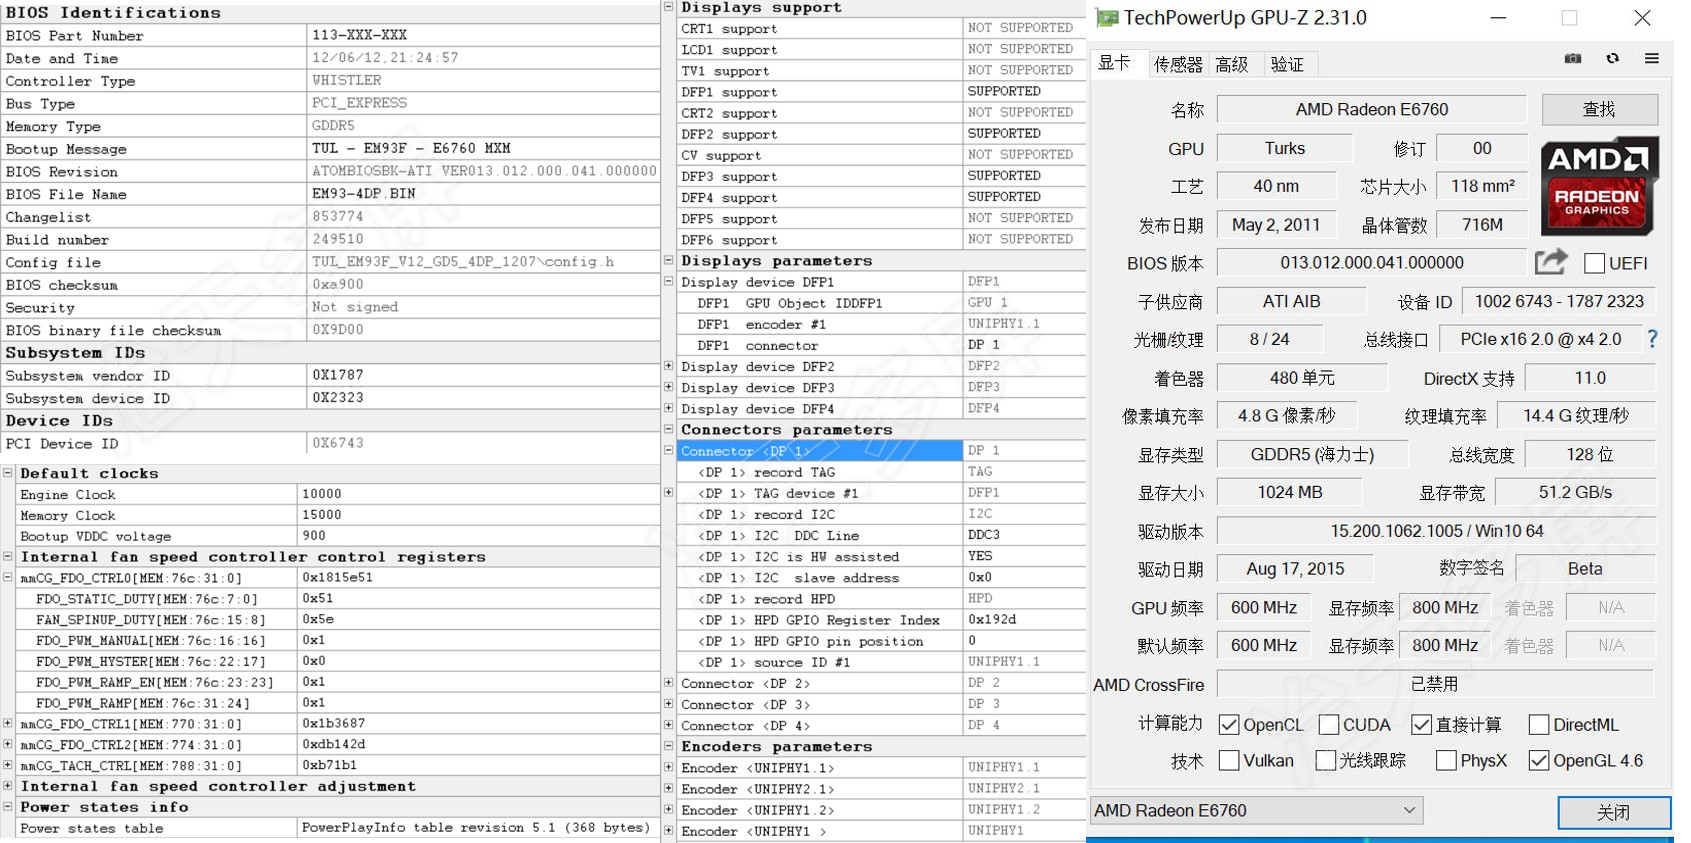Screen dimensions: 1691x843
Task: Toggle the 光线跟踪 checkbox
Action: 1326,761
